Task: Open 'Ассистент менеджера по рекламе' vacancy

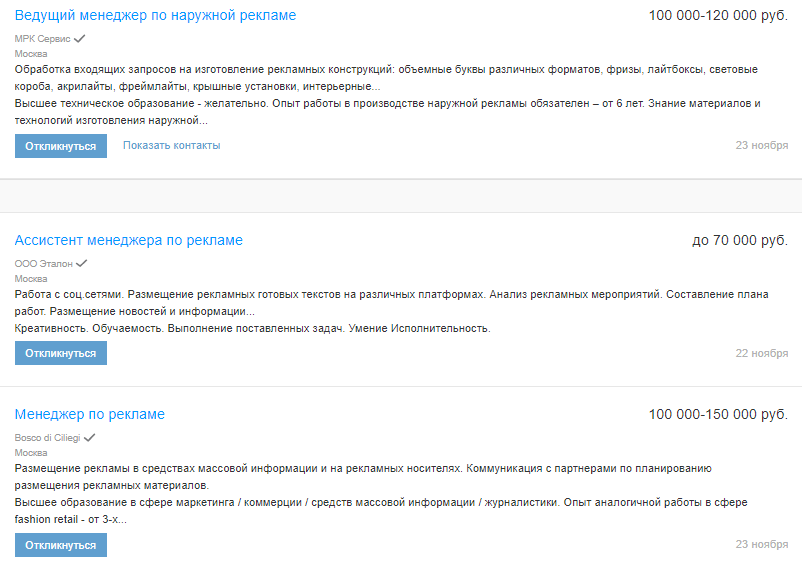Action: click(x=128, y=241)
